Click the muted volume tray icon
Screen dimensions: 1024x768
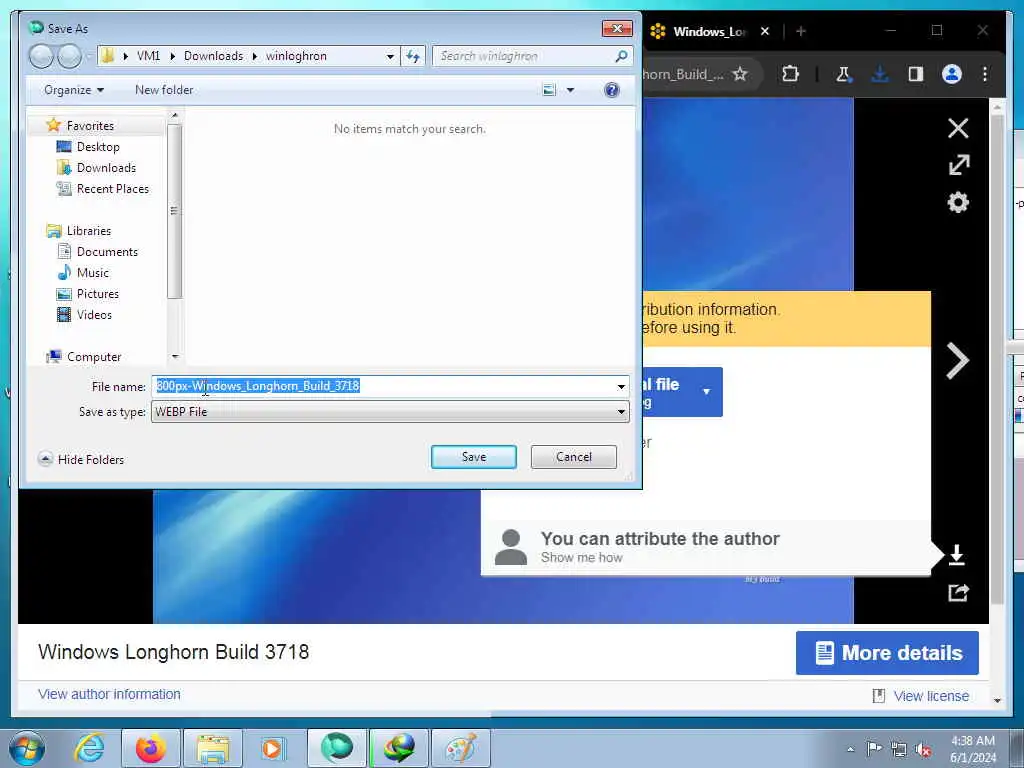point(923,750)
